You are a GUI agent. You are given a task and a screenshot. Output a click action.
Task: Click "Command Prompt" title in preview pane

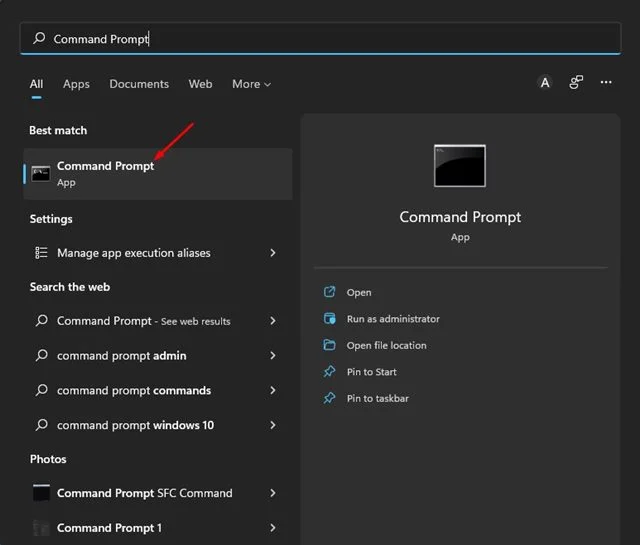tap(460, 217)
